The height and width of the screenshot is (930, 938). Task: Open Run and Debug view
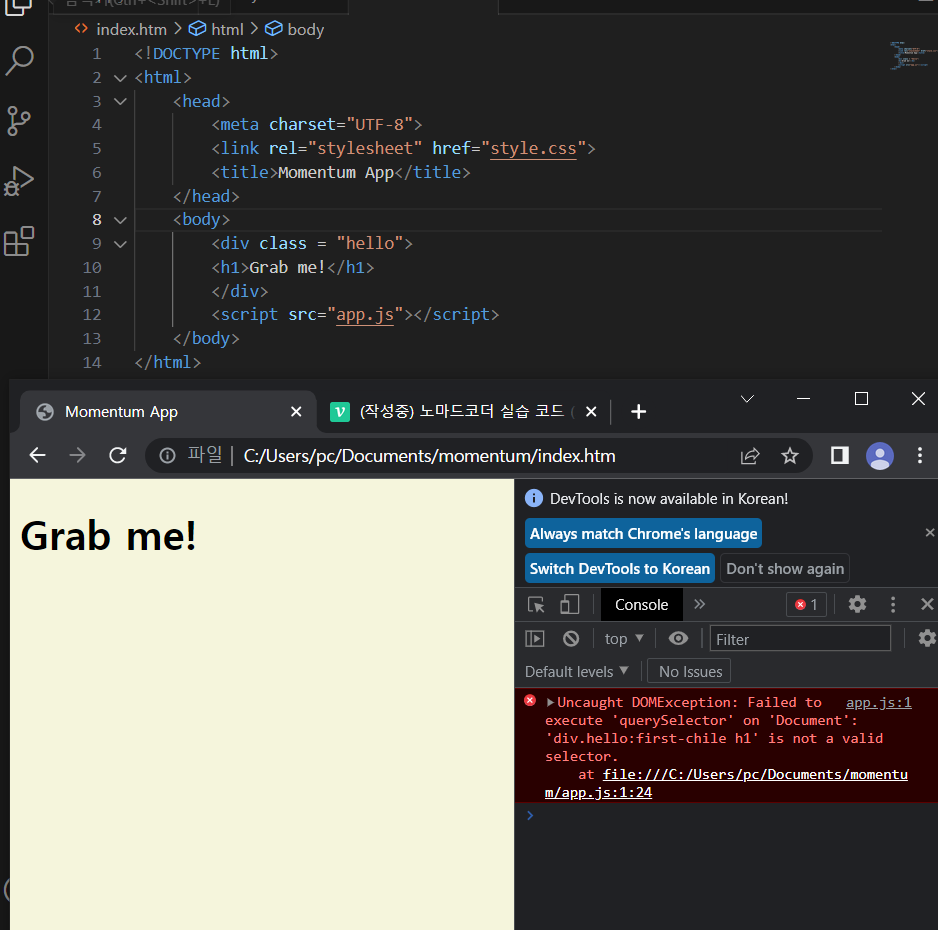[x=19, y=181]
